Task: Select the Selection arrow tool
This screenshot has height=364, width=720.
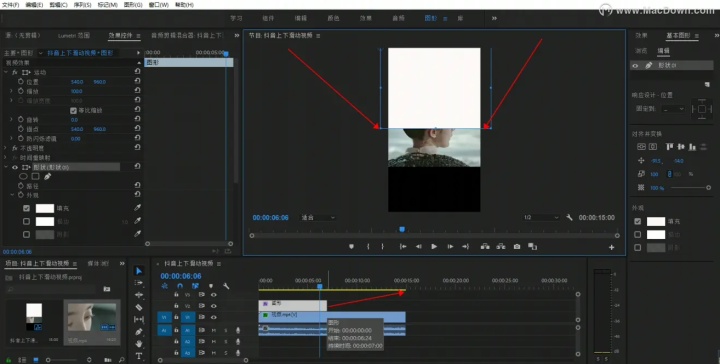Action: (139, 271)
